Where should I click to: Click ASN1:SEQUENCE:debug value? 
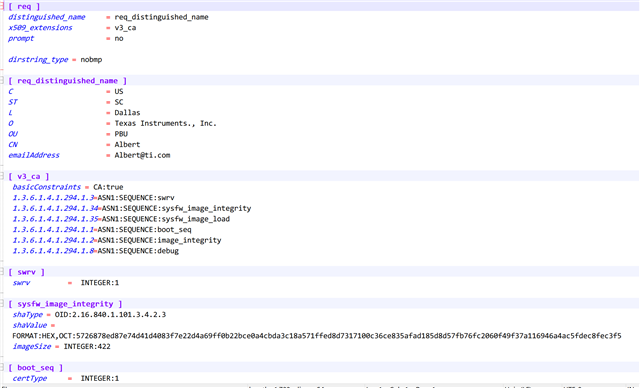tap(138, 251)
